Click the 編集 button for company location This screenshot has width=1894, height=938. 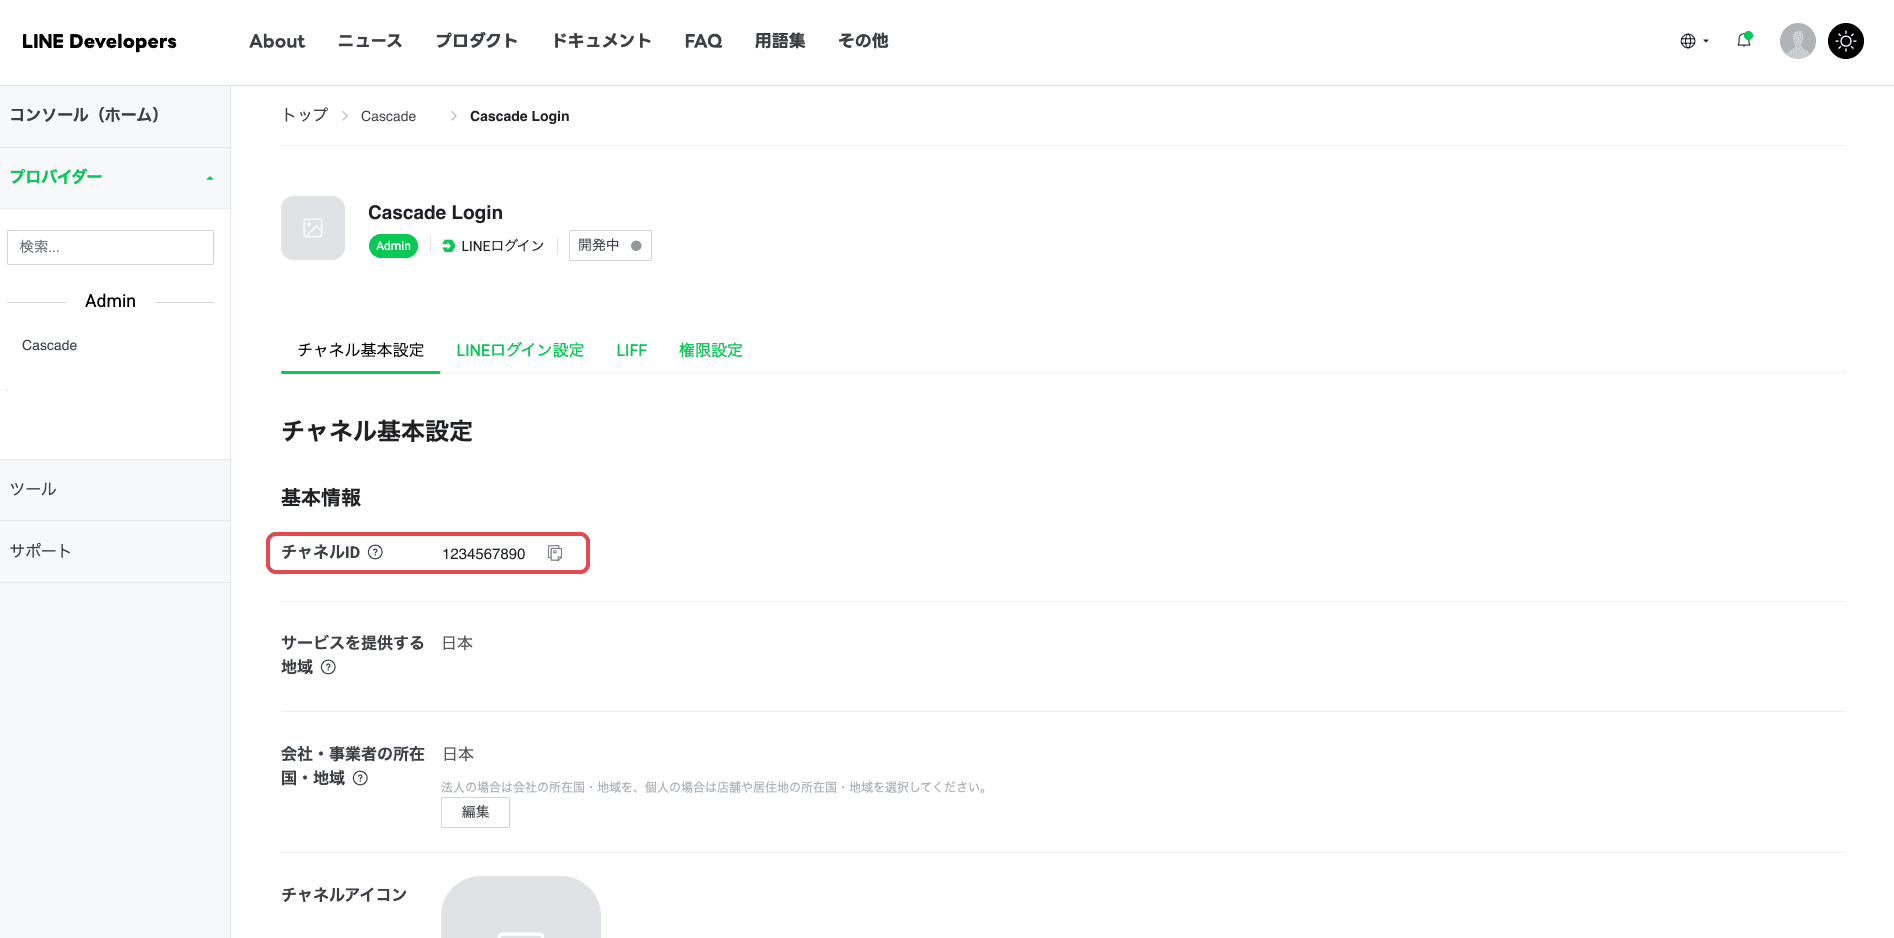click(x=475, y=812)
